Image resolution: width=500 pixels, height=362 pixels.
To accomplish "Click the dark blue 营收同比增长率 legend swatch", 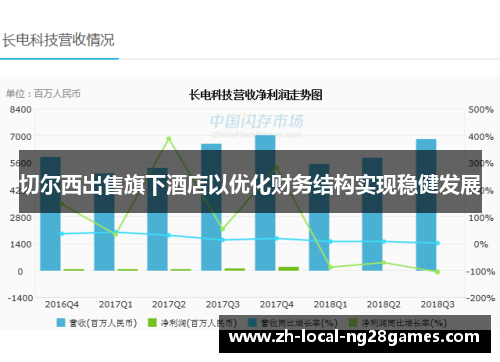I will [x=252, y=322].
